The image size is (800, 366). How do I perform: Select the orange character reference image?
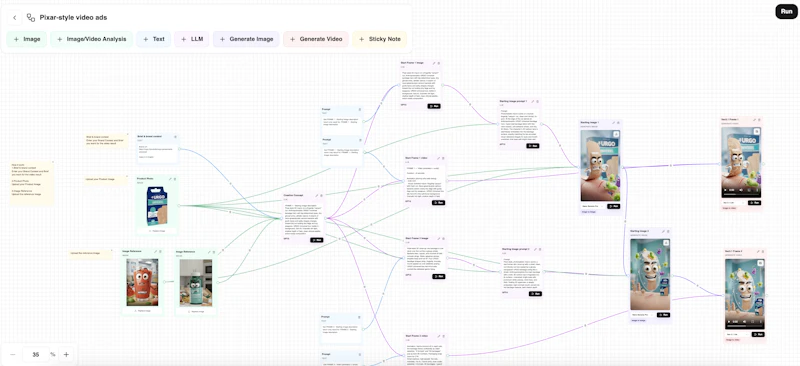point(142,282)
